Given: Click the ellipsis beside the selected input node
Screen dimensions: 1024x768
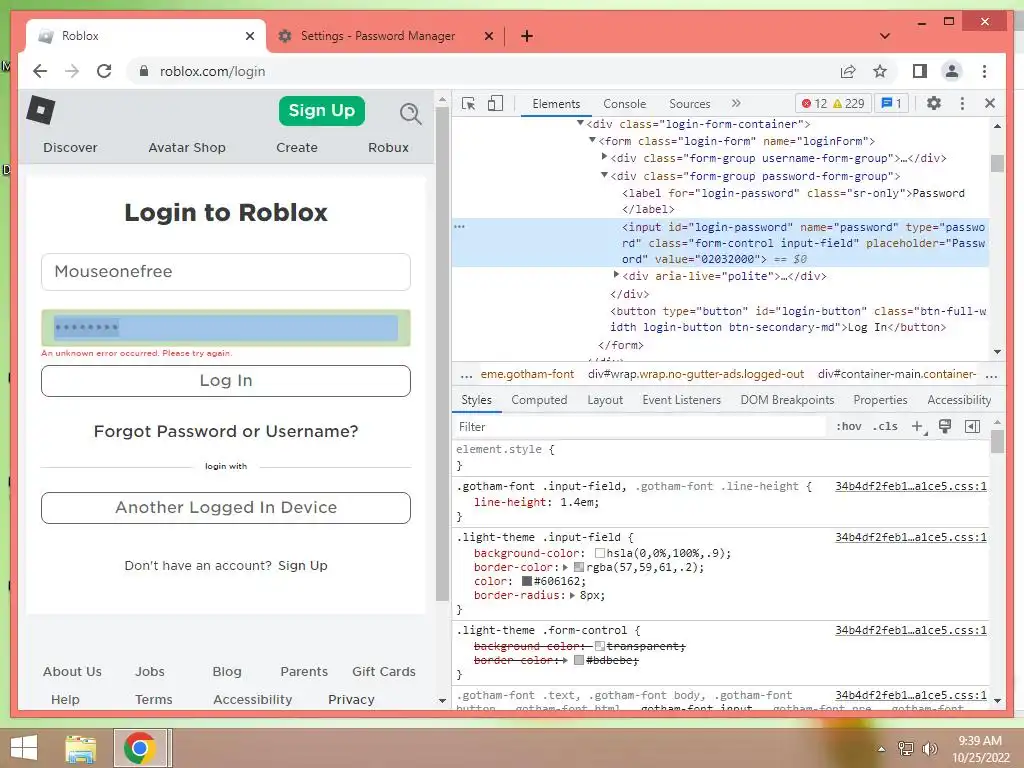Looking at the screenshot, I should click(x=459, y=227).
